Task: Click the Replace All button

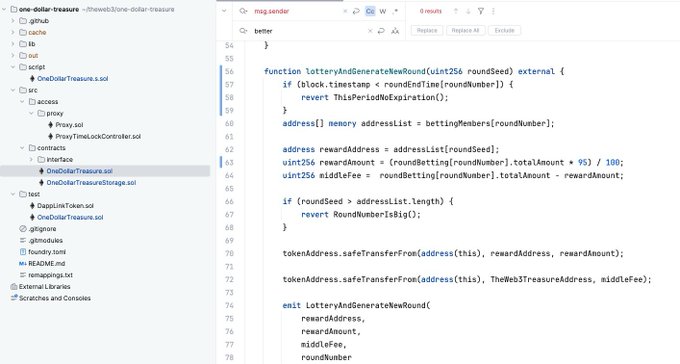Action: (465, 30)
